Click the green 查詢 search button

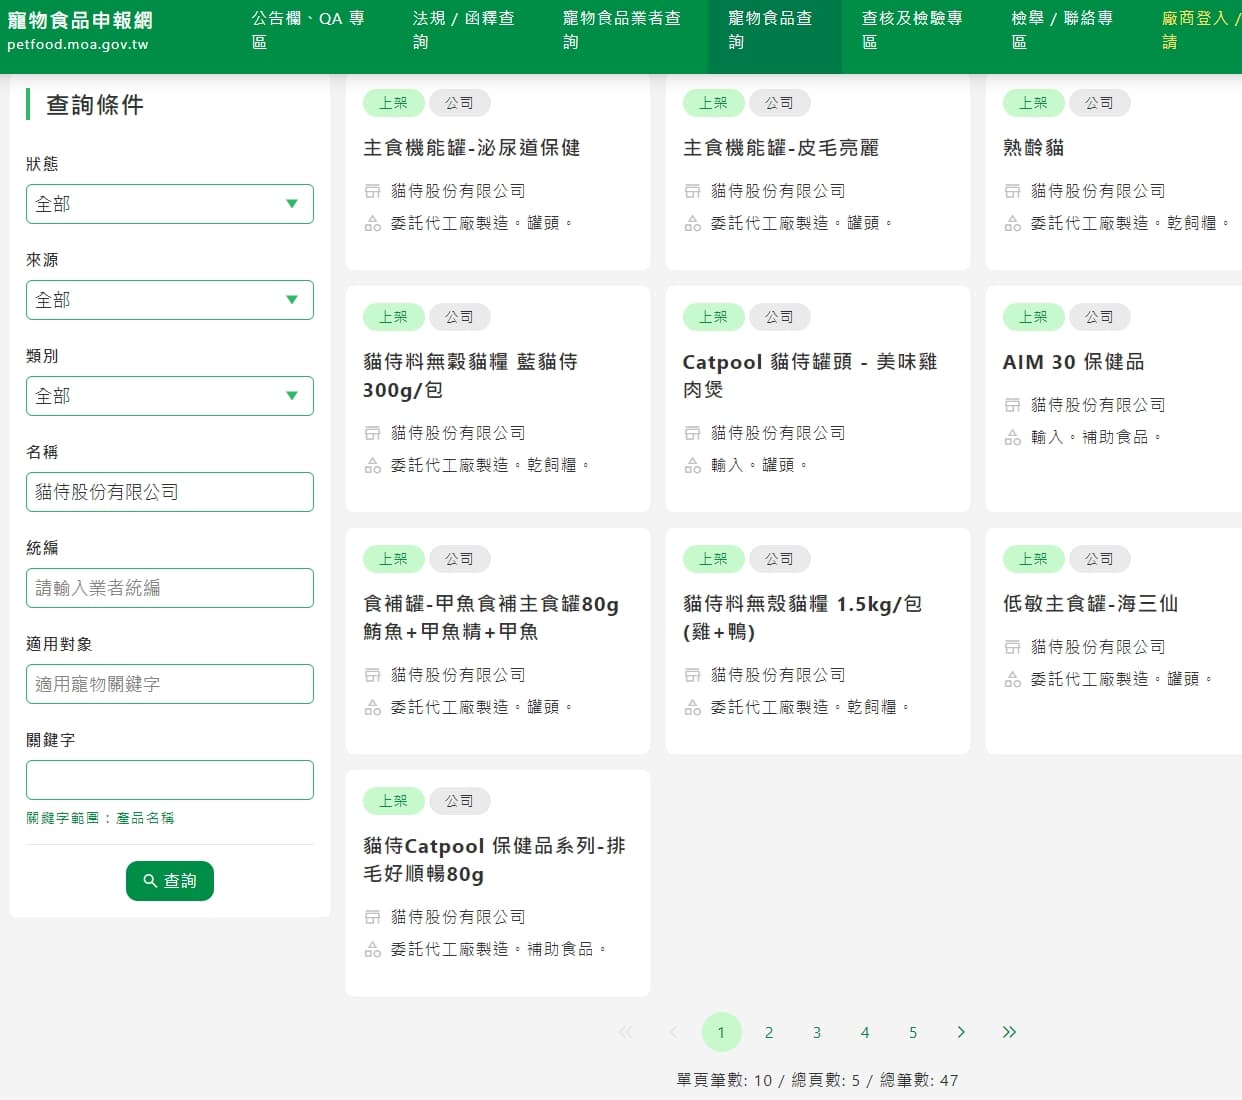click(x=170, y=881)
